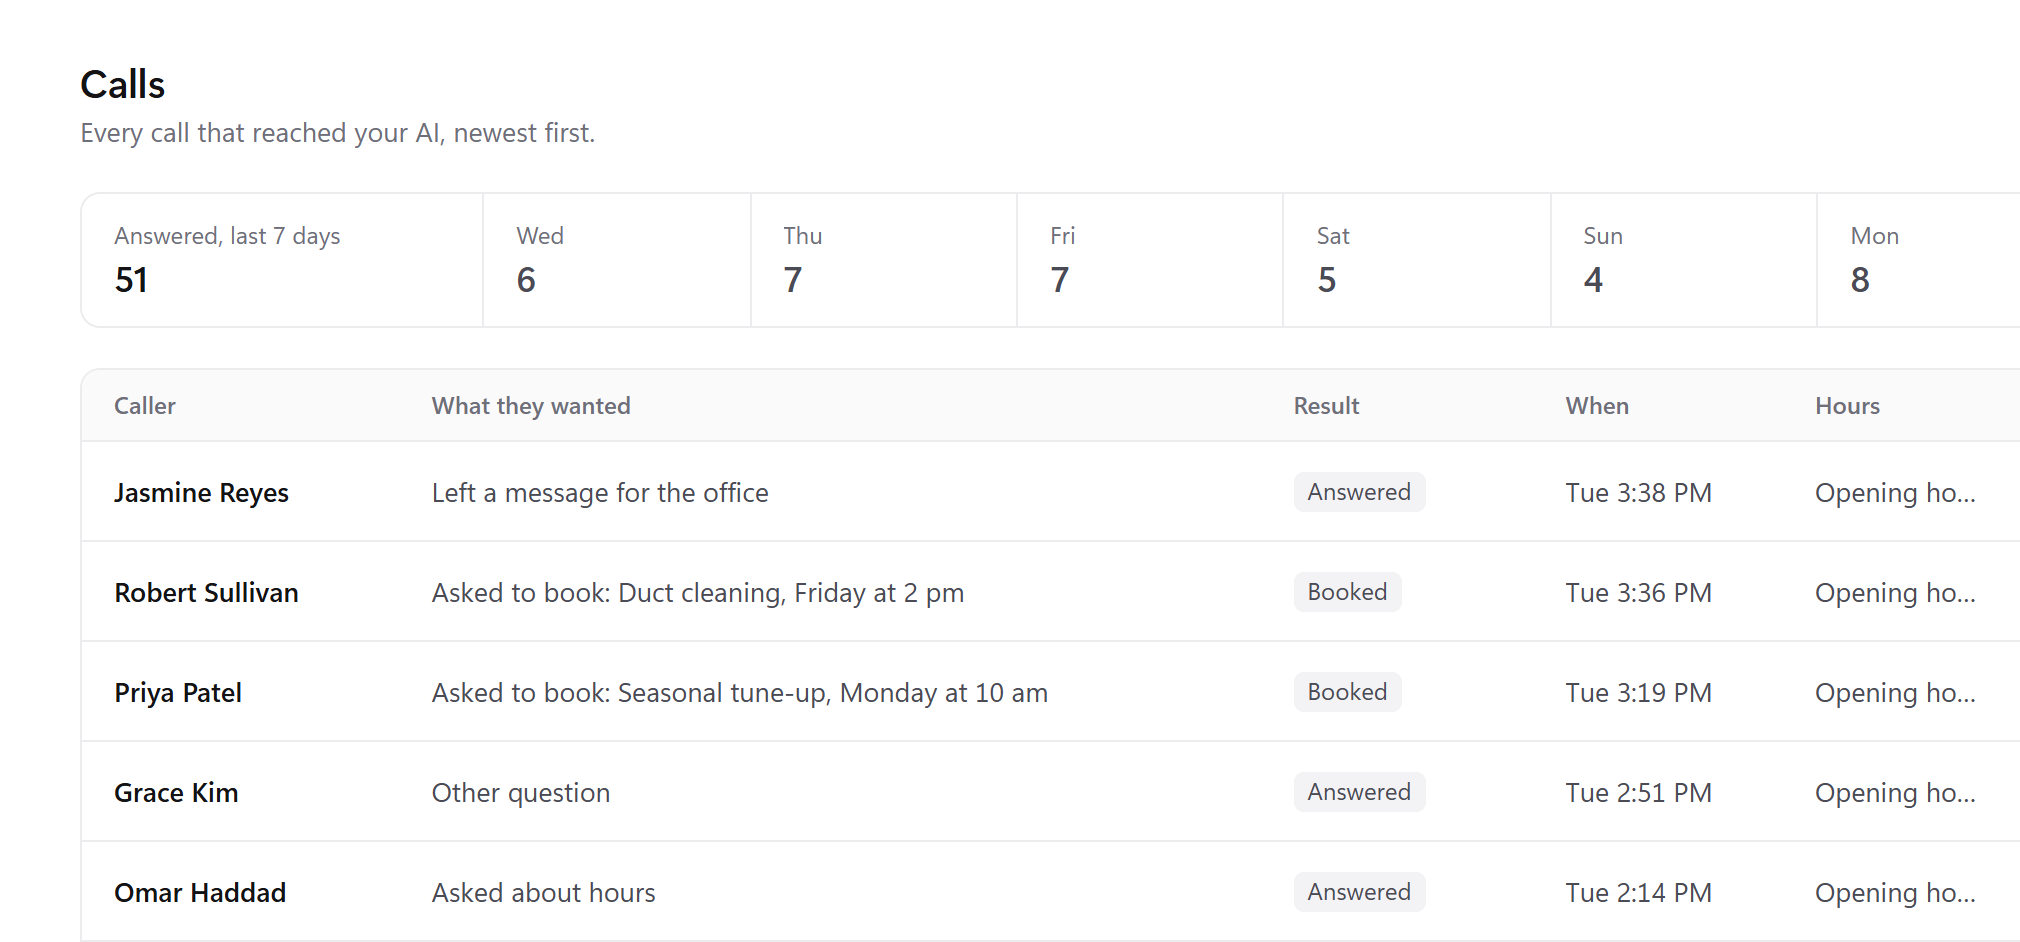Click Answered badge in Omar Haddad row
This screenshot has width=2020, height=942.
tap(1359, 892)
